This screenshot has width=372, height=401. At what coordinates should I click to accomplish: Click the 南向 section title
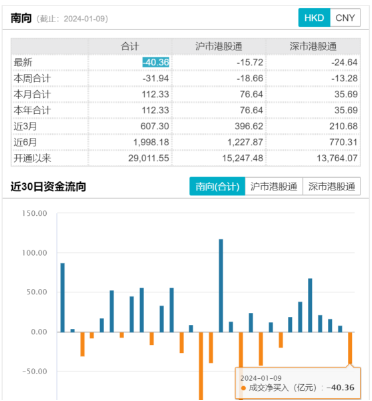[21, 18]
